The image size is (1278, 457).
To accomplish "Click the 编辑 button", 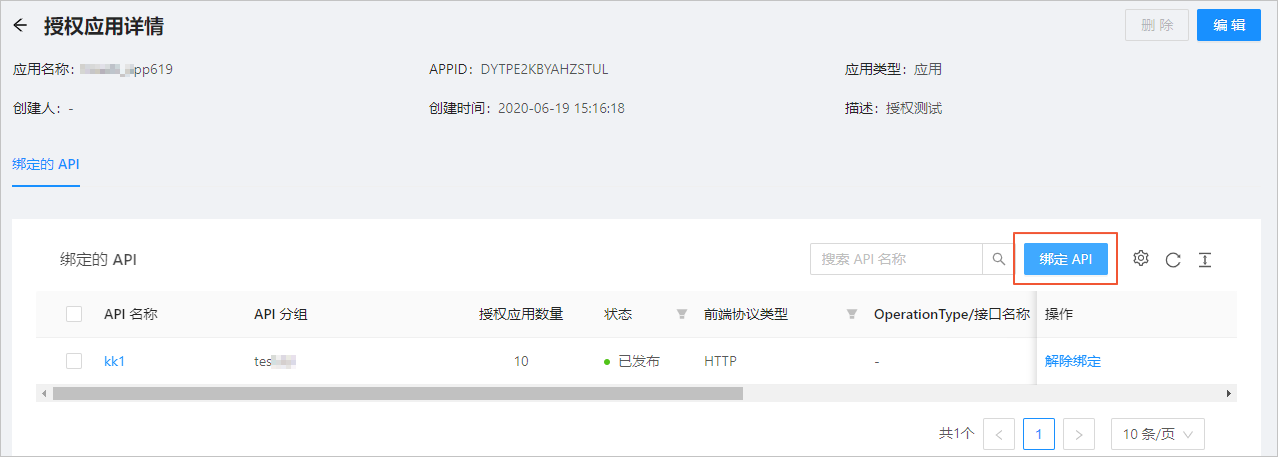I will [x=1229, y=26].
